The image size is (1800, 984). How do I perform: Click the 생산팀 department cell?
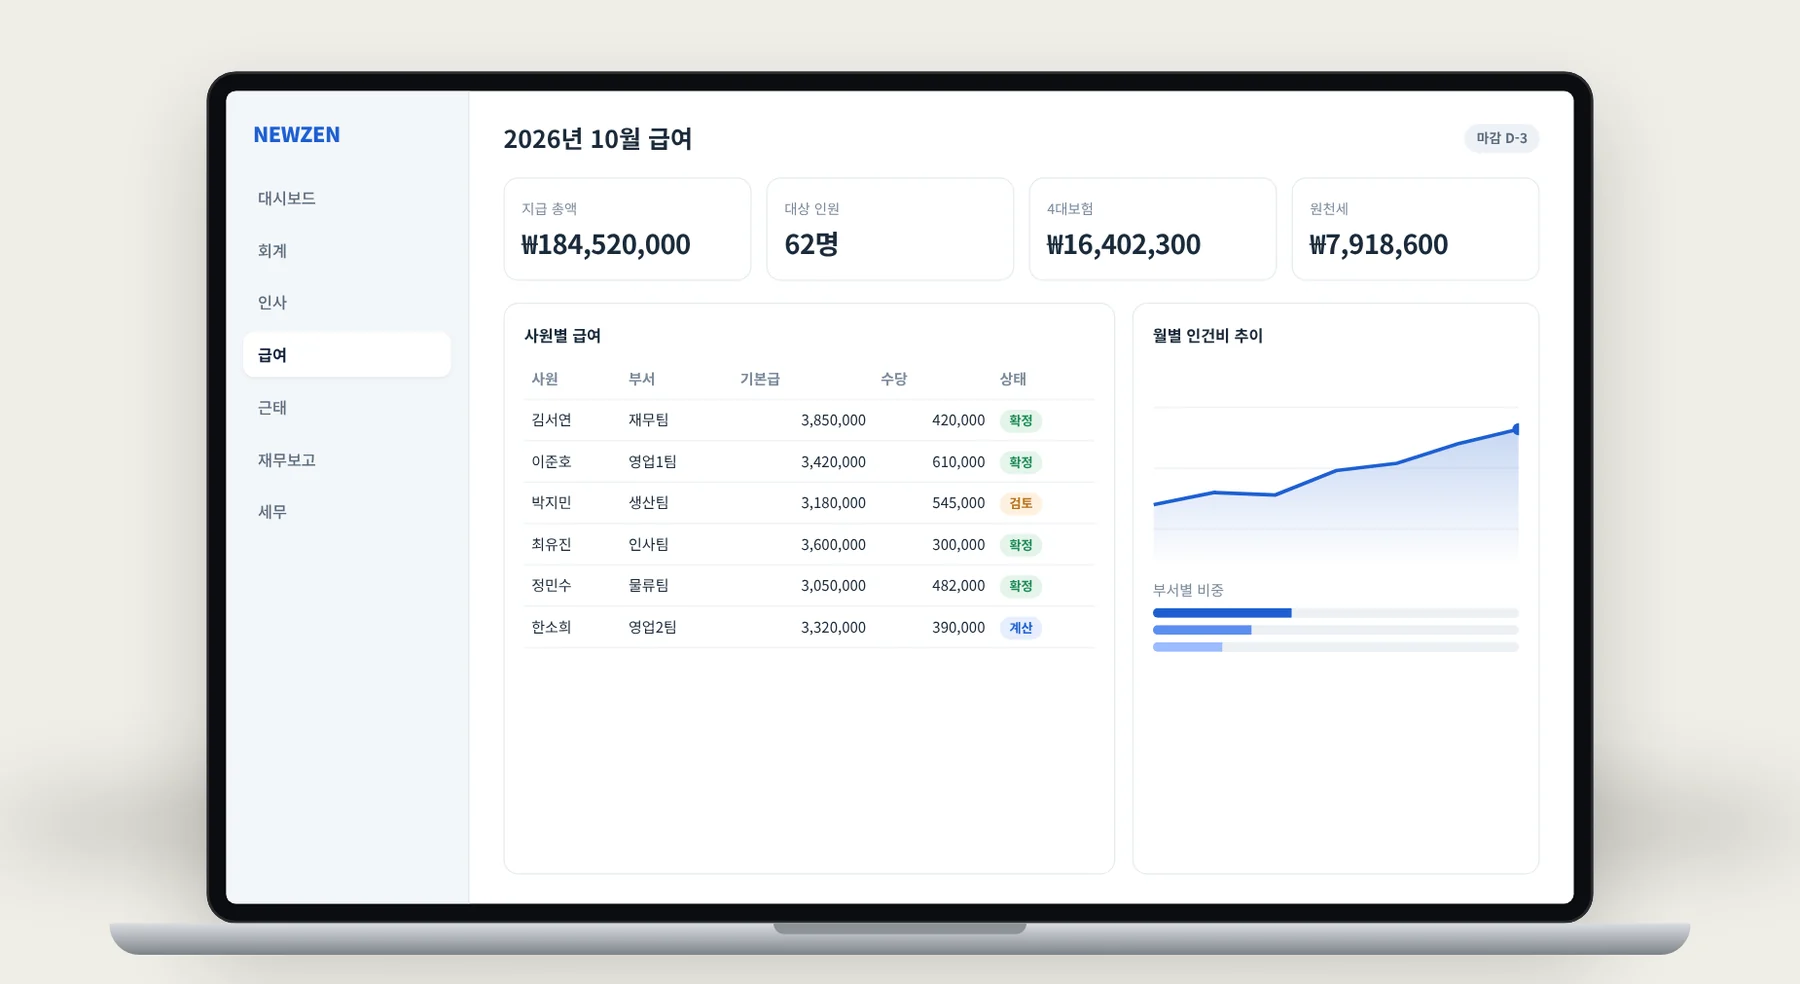648,503
